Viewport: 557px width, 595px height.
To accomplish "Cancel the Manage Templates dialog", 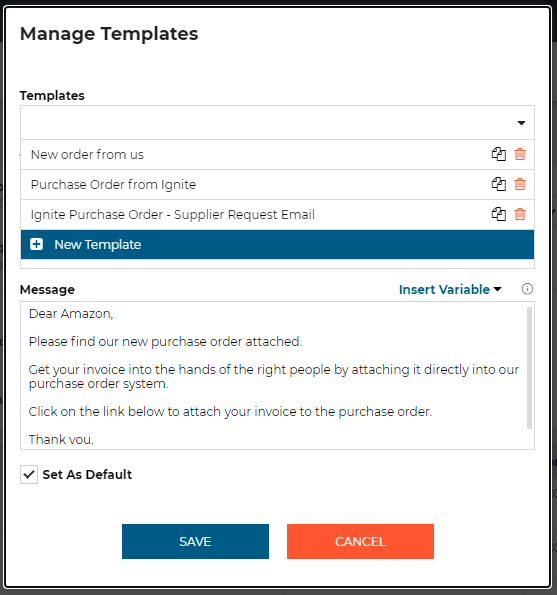I will click(360, 541).
